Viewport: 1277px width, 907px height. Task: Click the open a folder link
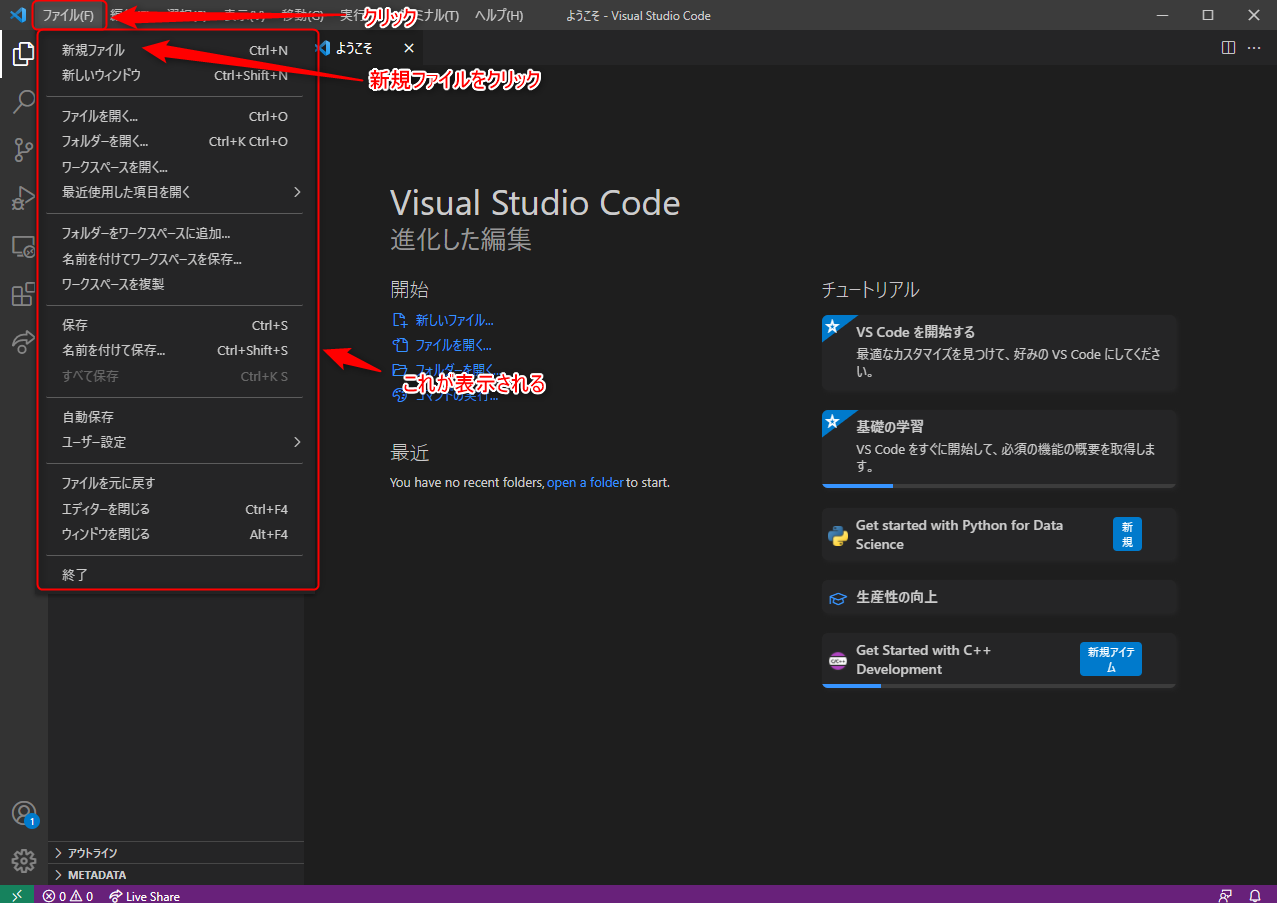coord(585,482)
